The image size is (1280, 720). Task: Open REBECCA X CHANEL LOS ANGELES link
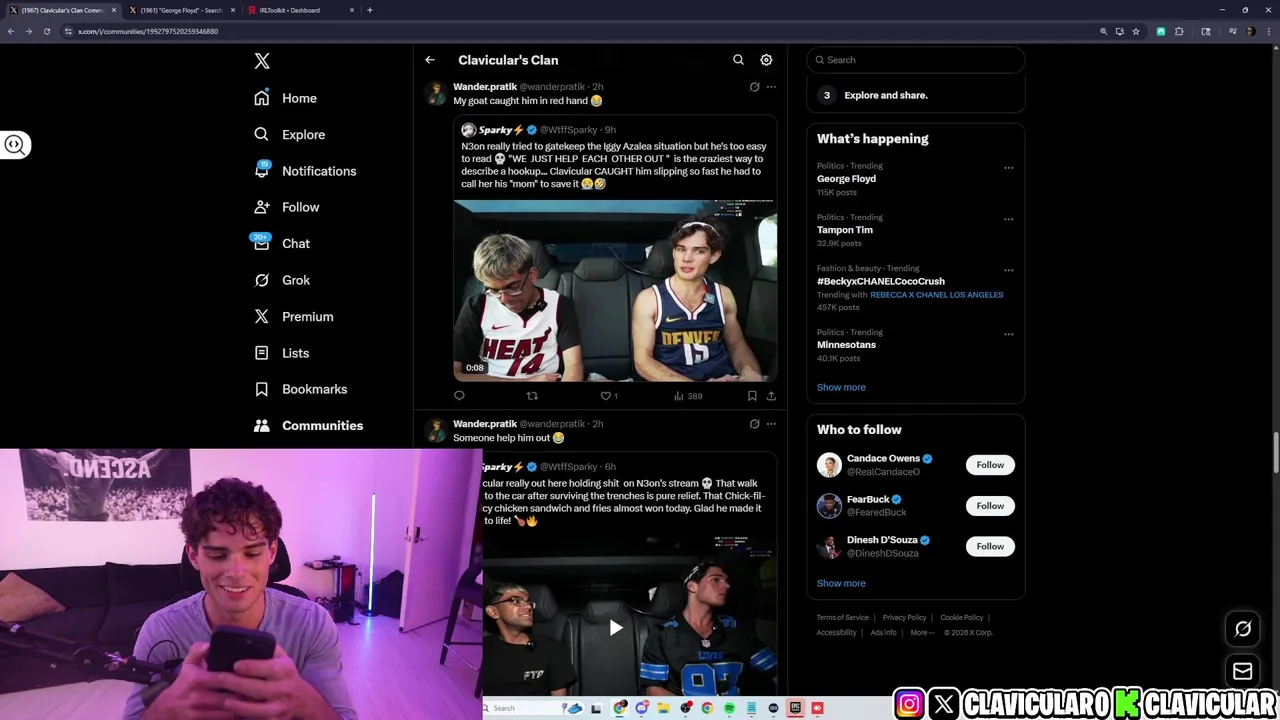(936, 295)
